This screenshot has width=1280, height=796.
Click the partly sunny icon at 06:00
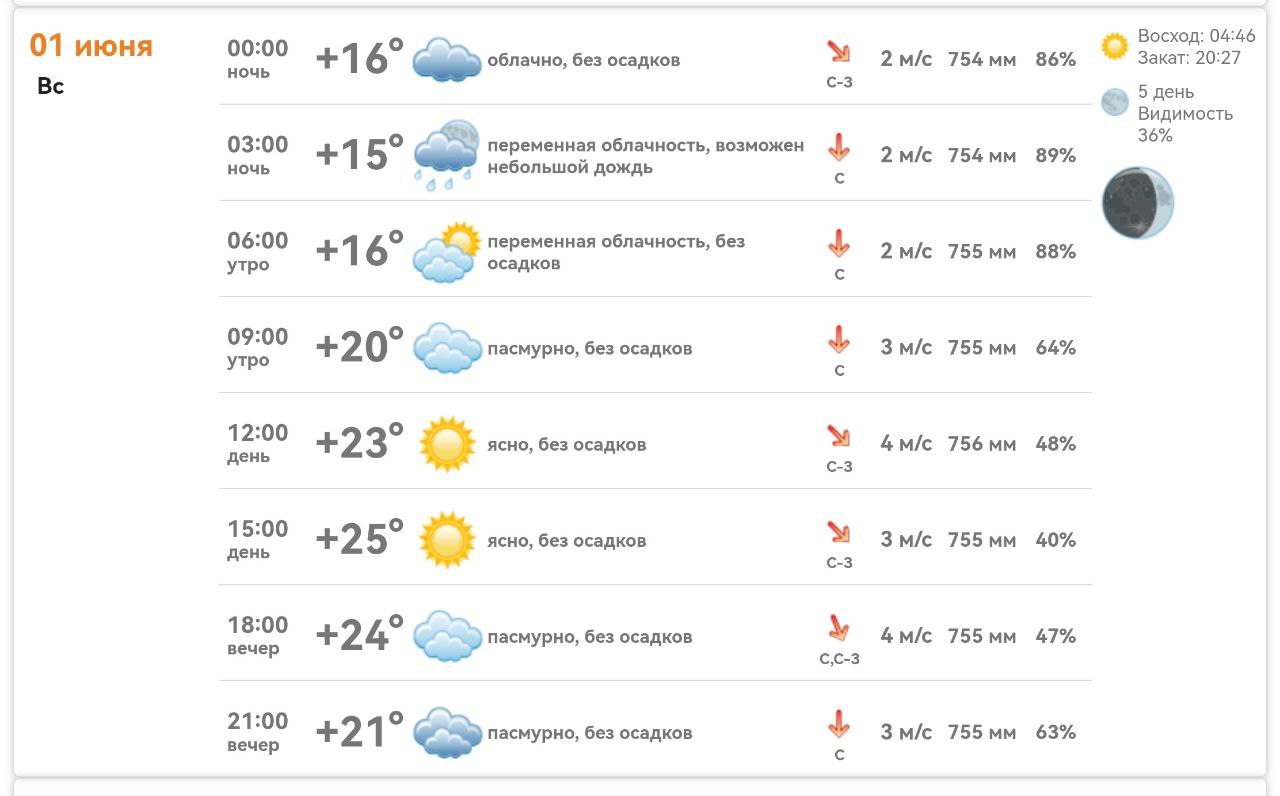click(447, 252)
